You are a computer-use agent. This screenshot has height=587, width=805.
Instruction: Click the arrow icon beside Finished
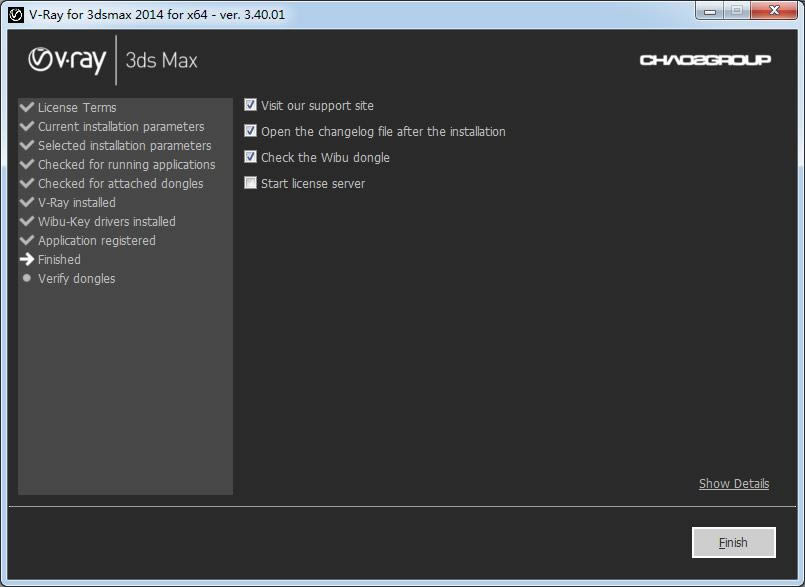tap(27, 259)
